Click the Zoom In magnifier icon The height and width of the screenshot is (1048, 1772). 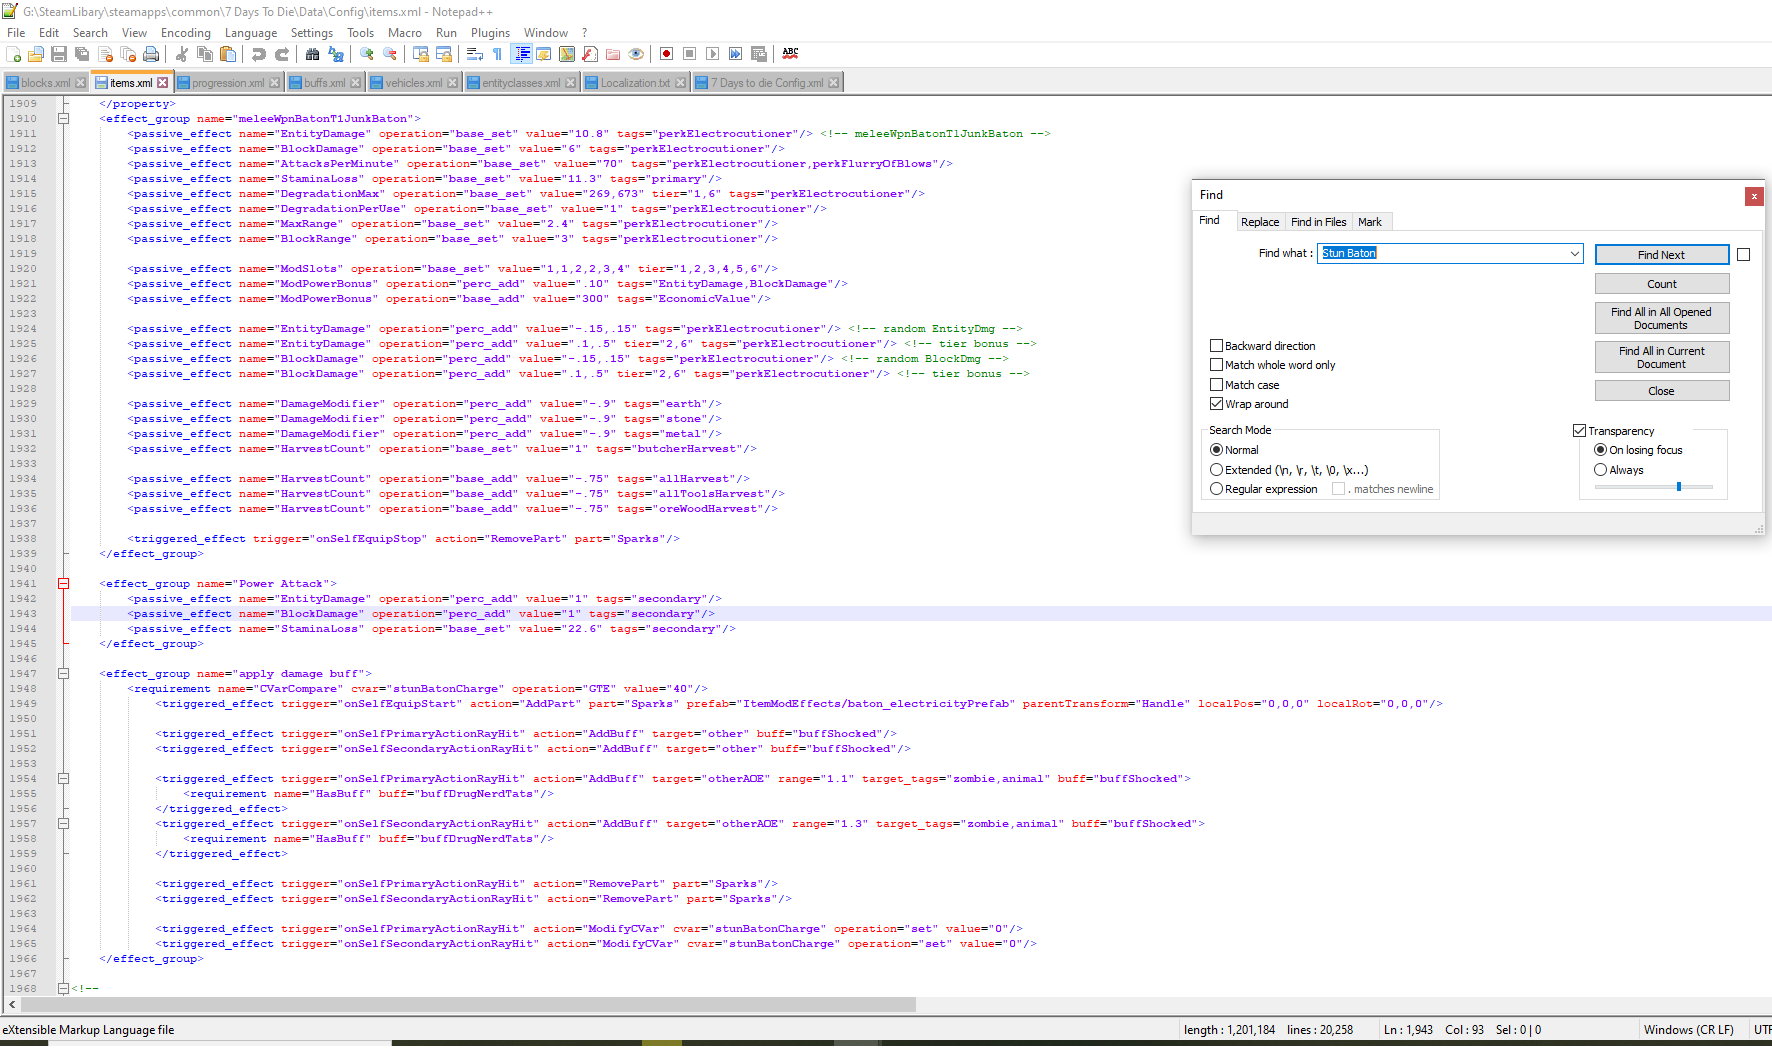pyautogui.click(x=367, y=54)
